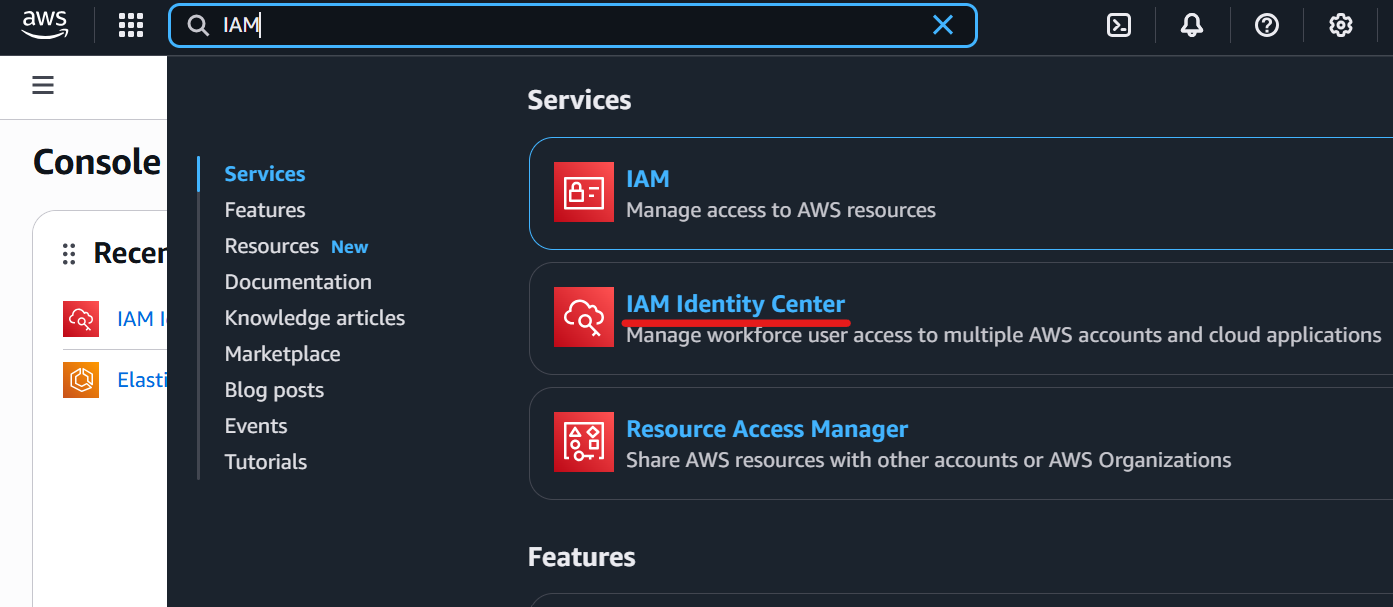Image resolution: width=1393 pixels, height=607 pixels.
Task: Toggle the hamburger navigation menu
Action: coord(43,85)
